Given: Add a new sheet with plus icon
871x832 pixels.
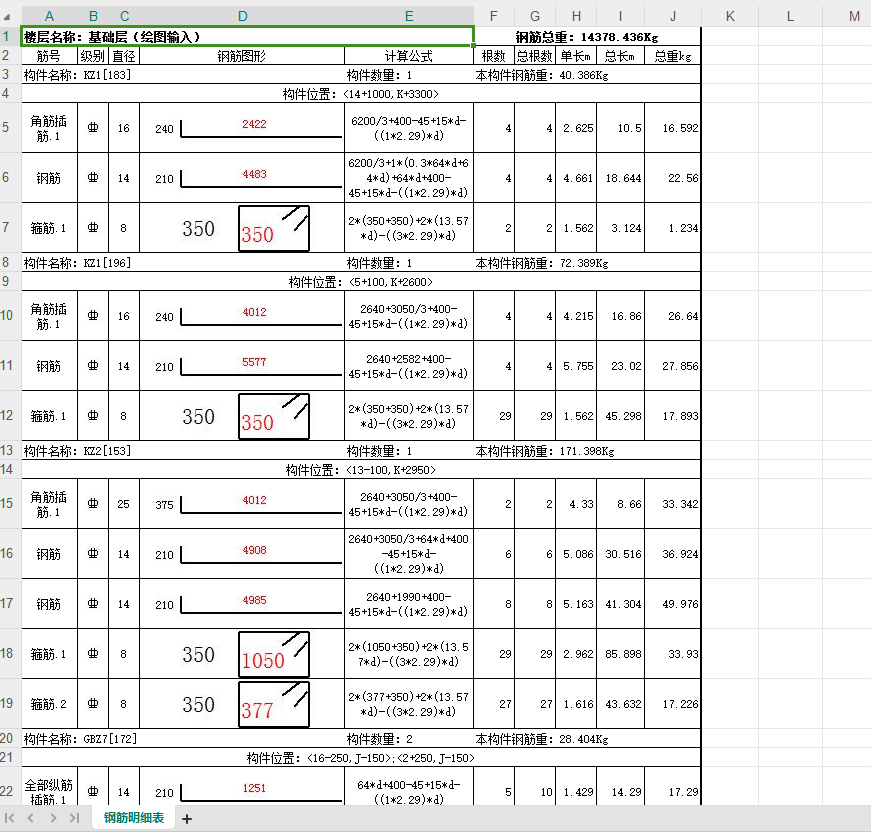Looking at the screenshot, I should coord(187,819).
